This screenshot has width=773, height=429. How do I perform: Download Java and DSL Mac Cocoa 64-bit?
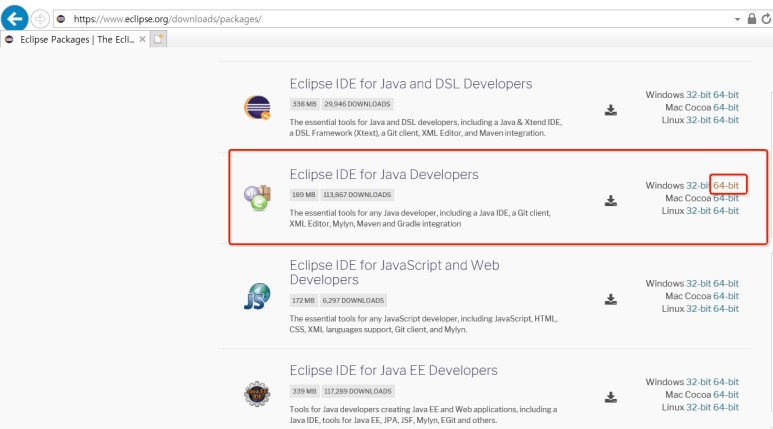click(726, 107)
